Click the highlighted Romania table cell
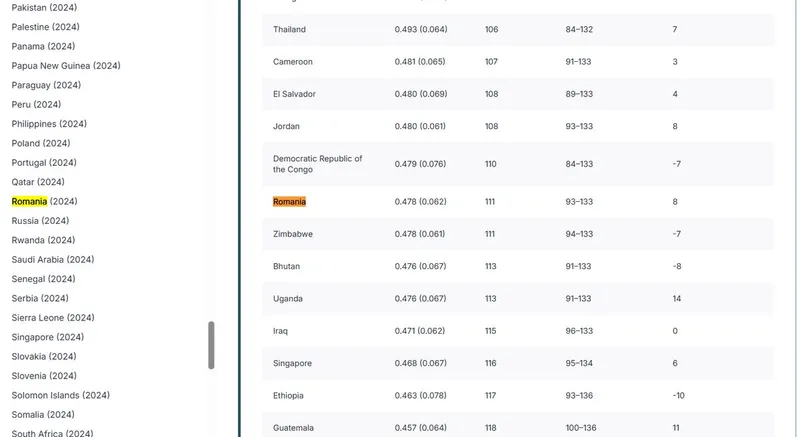Screen dimensions: 800x437 [x=289, y=202]
